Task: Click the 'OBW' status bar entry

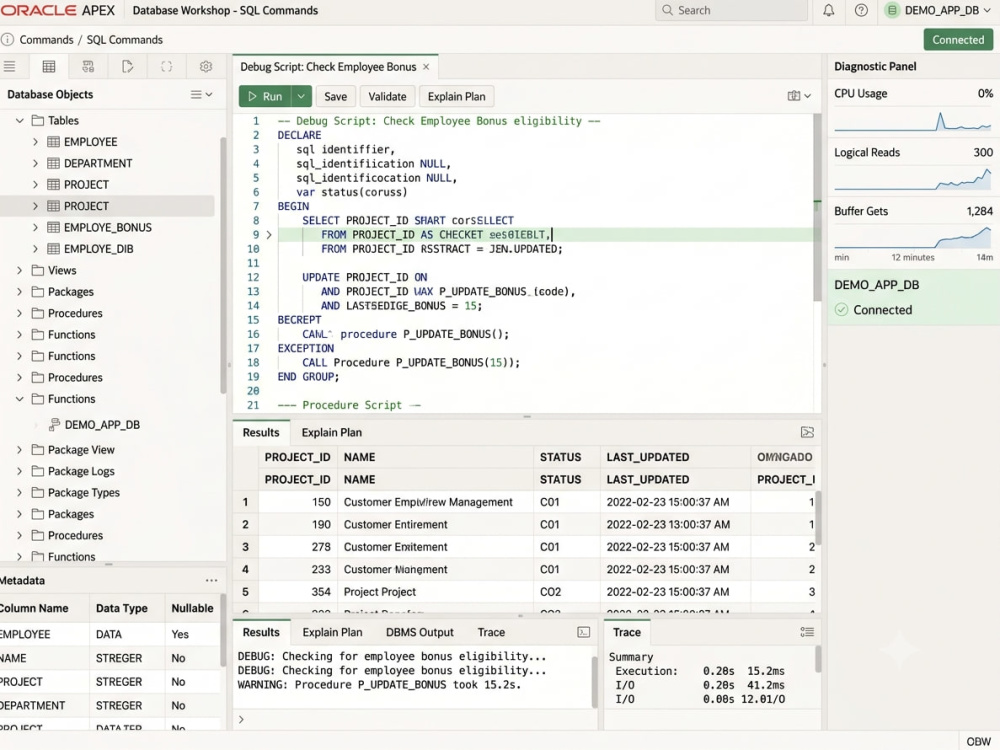Action: tap(978, 742)
